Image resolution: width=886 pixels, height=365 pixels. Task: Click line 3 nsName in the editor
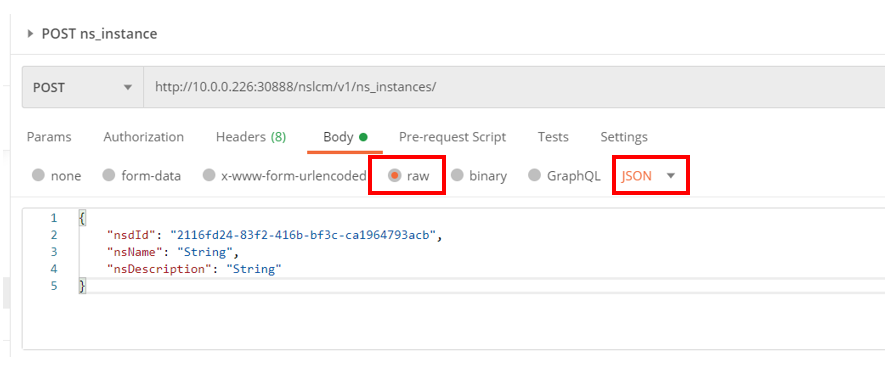pos(129,252)
